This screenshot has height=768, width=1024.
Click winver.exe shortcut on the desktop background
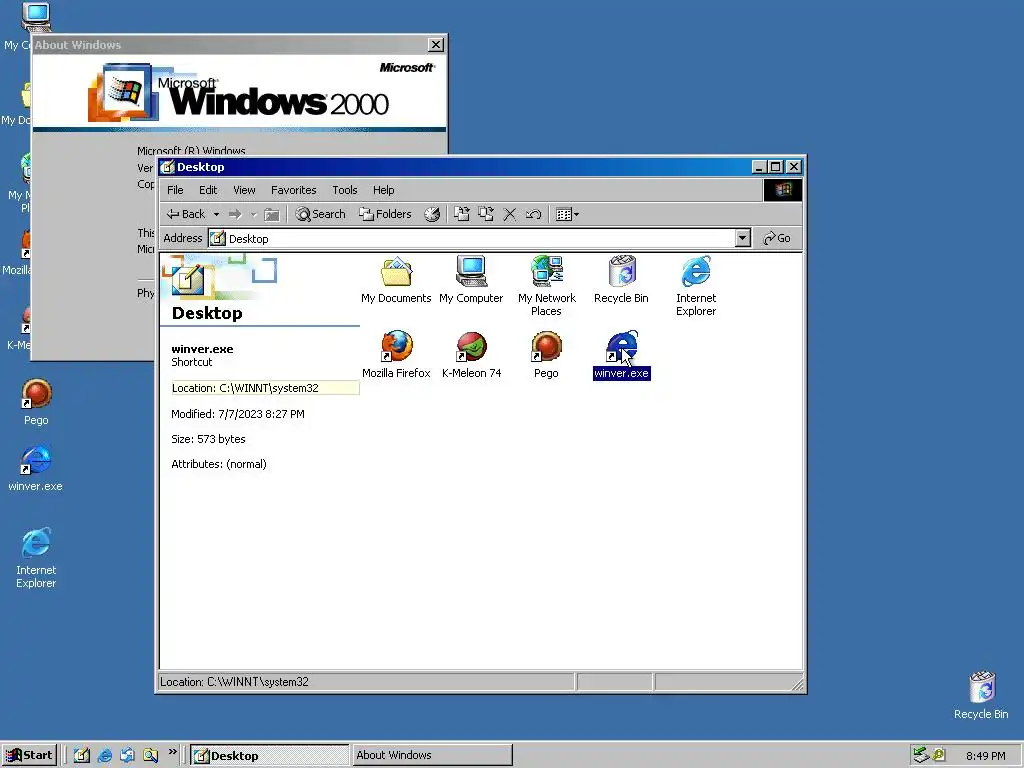35,469
